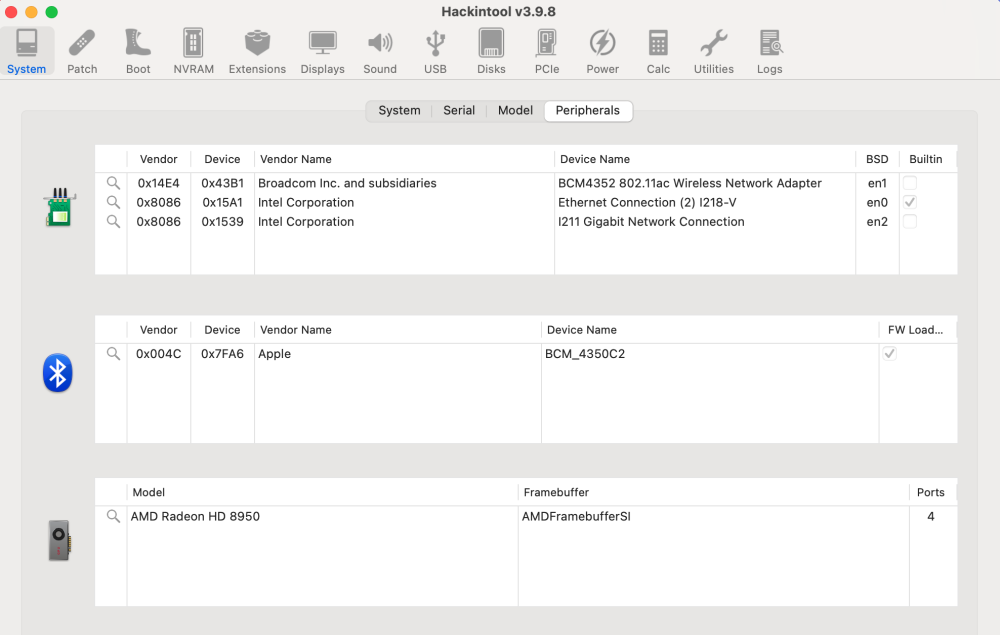Viewport: 1000px width, 635px height.
Task: Open the Sound toolbar section
Action: tap(380, 52)
